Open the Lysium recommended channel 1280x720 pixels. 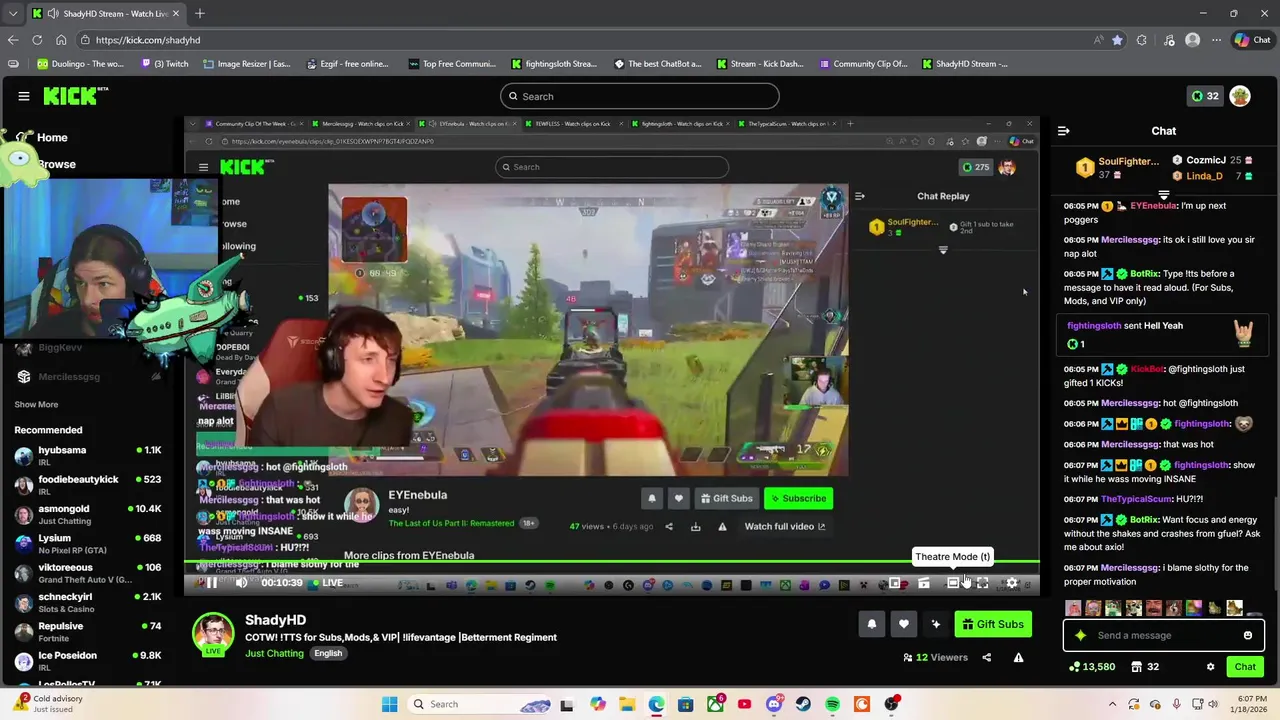[88, 543]
